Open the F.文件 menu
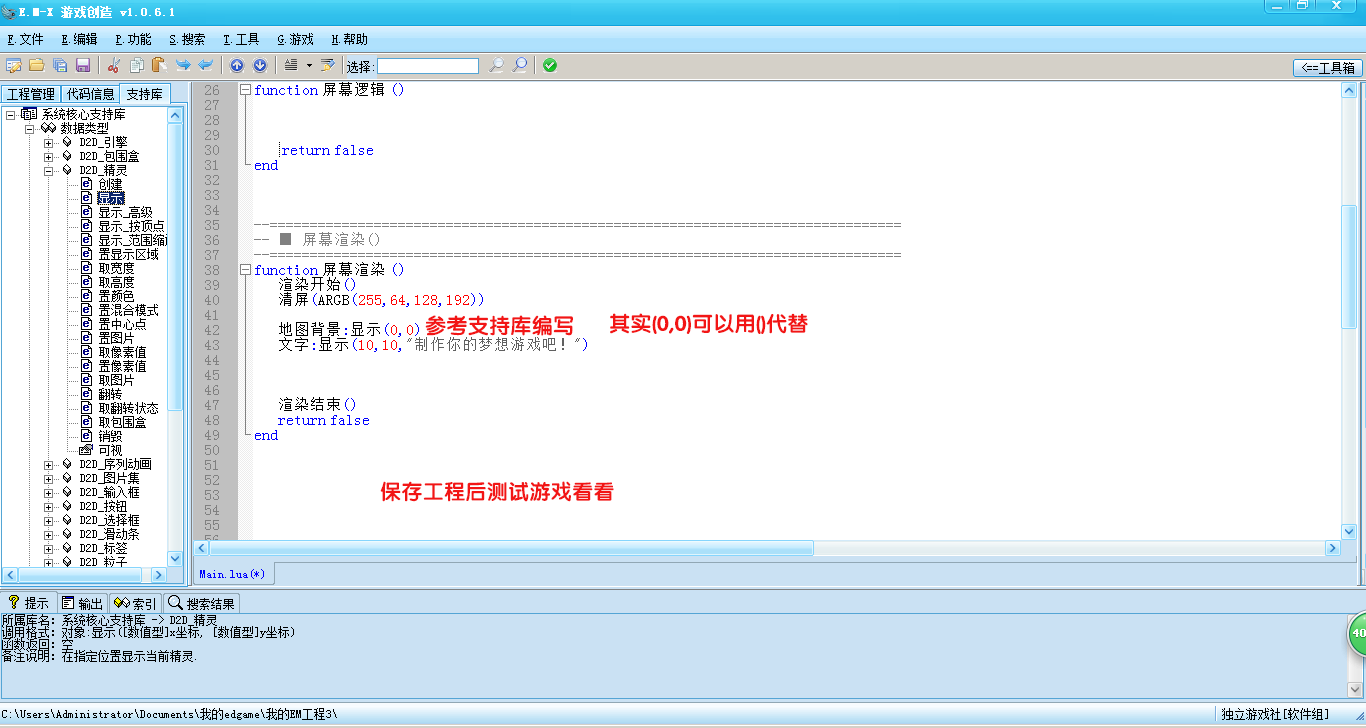This screenshot has width=1366, height=728. coord(25,40)
